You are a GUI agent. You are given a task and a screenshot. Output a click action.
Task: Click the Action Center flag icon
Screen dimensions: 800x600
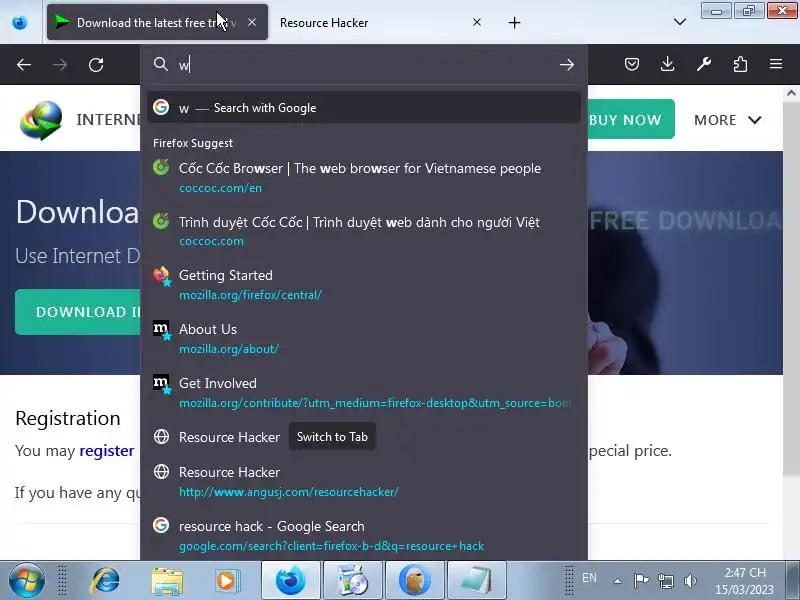pyautogui.click(x=641, y=581)
